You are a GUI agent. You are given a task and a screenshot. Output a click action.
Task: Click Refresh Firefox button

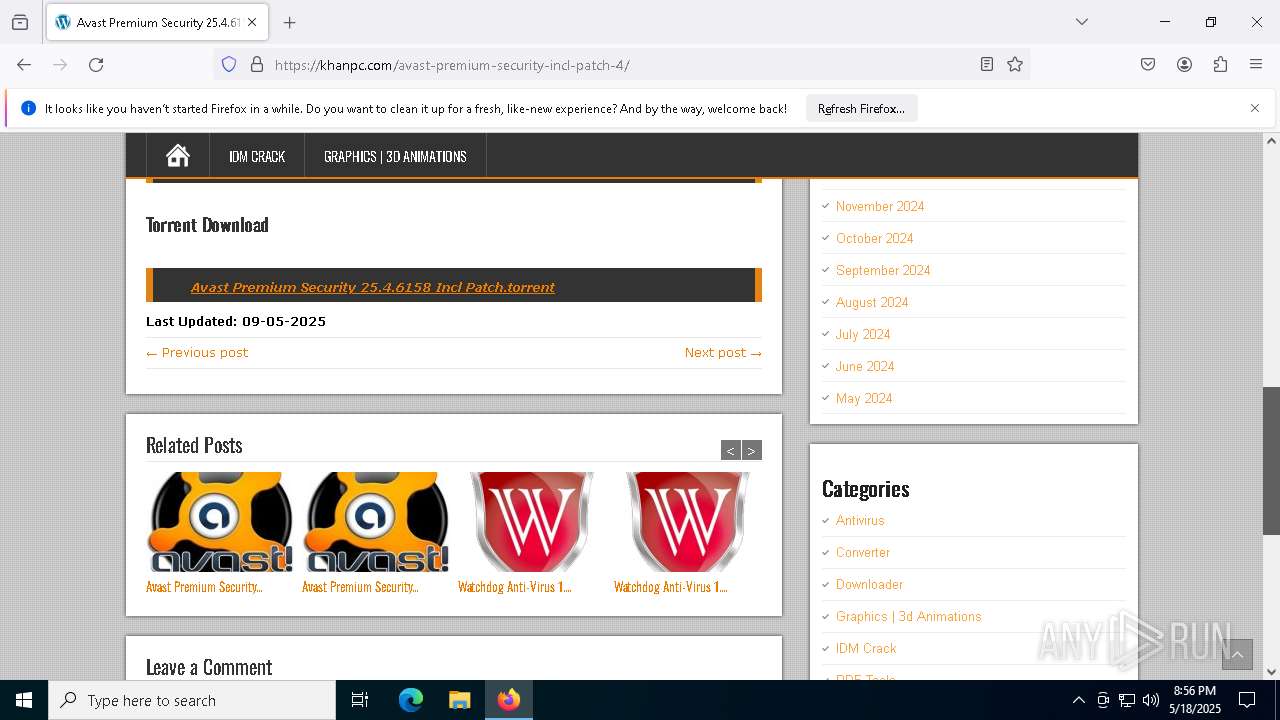pyautogui.click(x=861, y=108)
